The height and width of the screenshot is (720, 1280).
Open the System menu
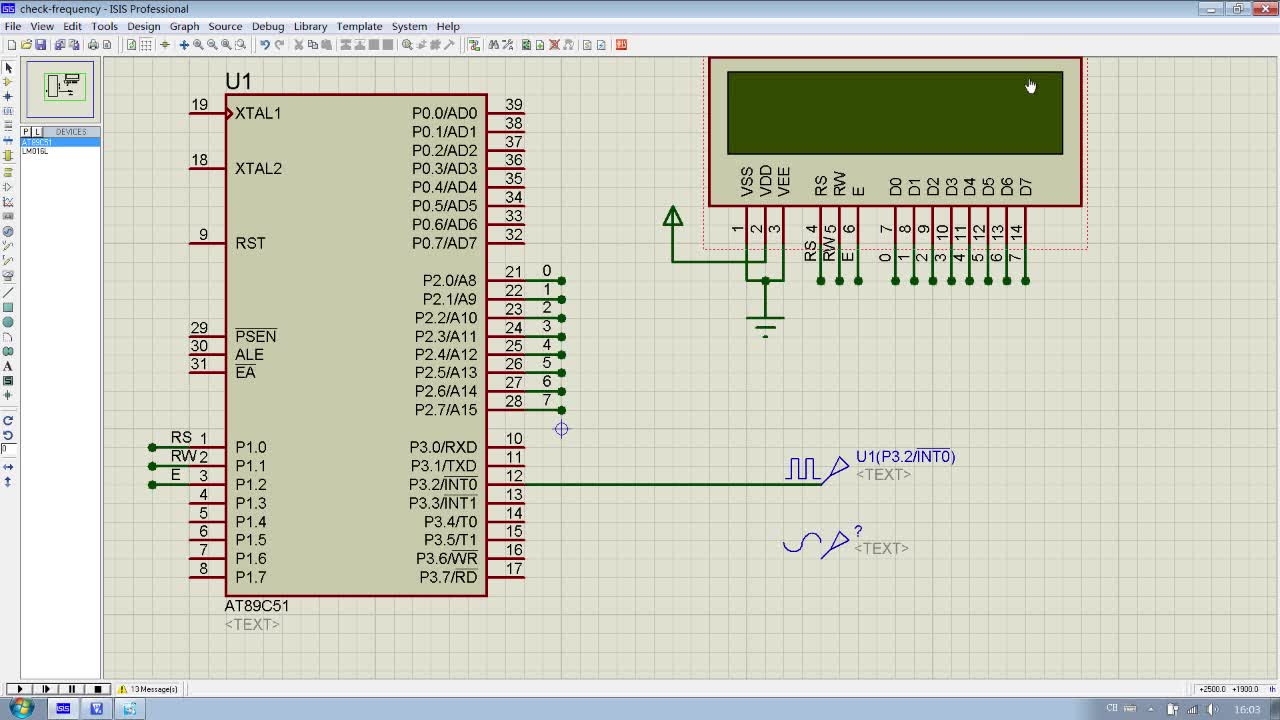click(x=409, y=26)
